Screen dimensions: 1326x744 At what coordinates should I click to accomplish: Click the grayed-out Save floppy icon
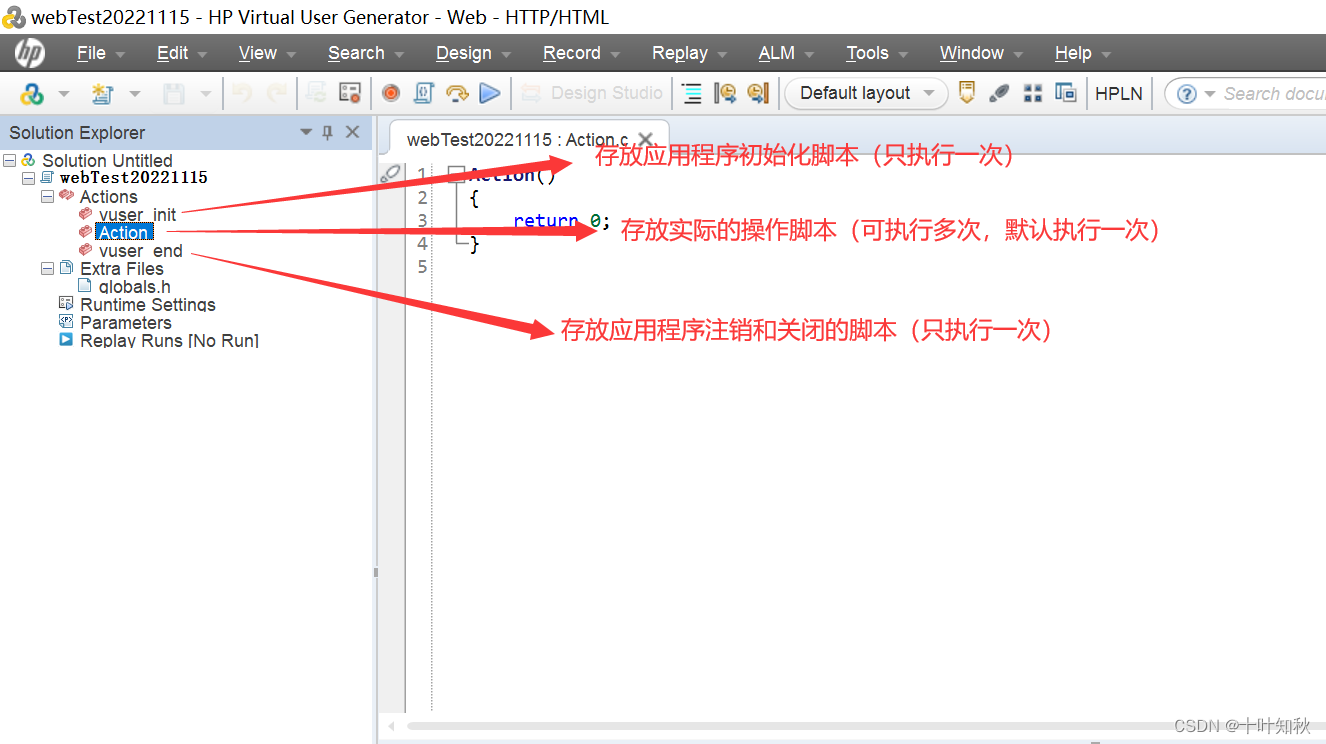[174, 94]
